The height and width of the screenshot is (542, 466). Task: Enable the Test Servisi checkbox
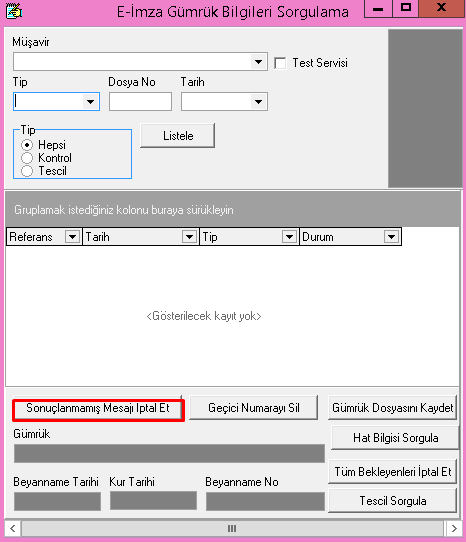pos(280,63)
